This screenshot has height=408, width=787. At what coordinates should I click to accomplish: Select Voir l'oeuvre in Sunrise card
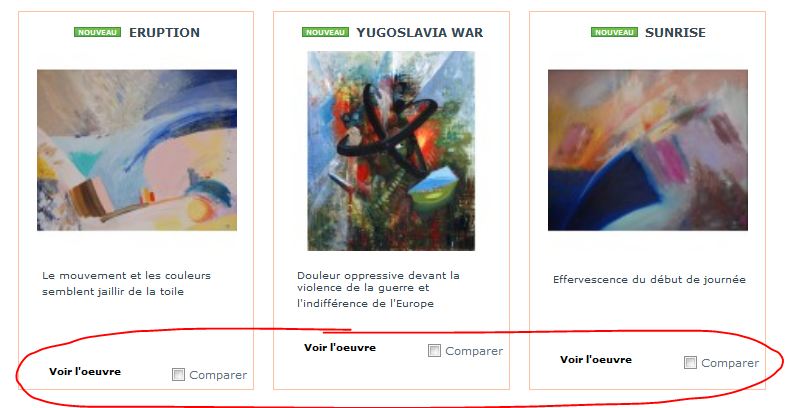click(596, 359)
